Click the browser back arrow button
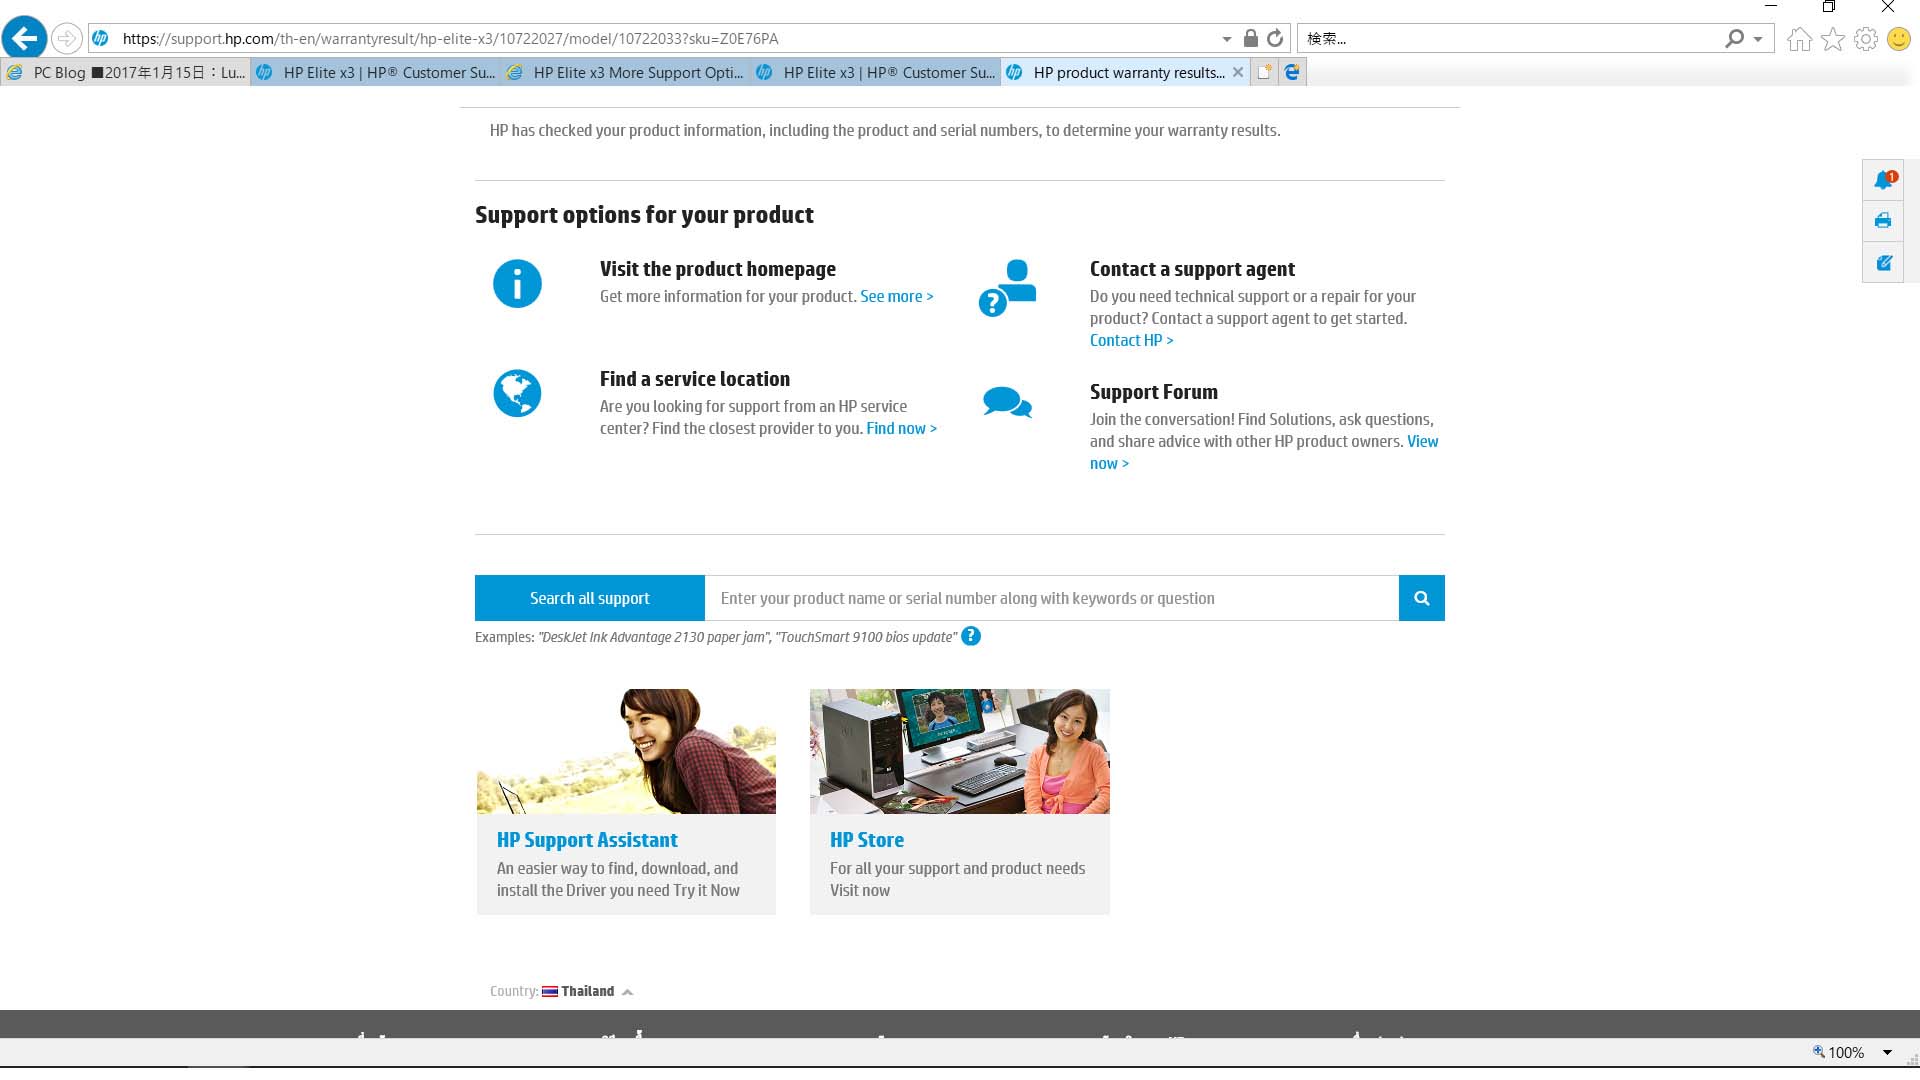 click(x=24, y=38)
